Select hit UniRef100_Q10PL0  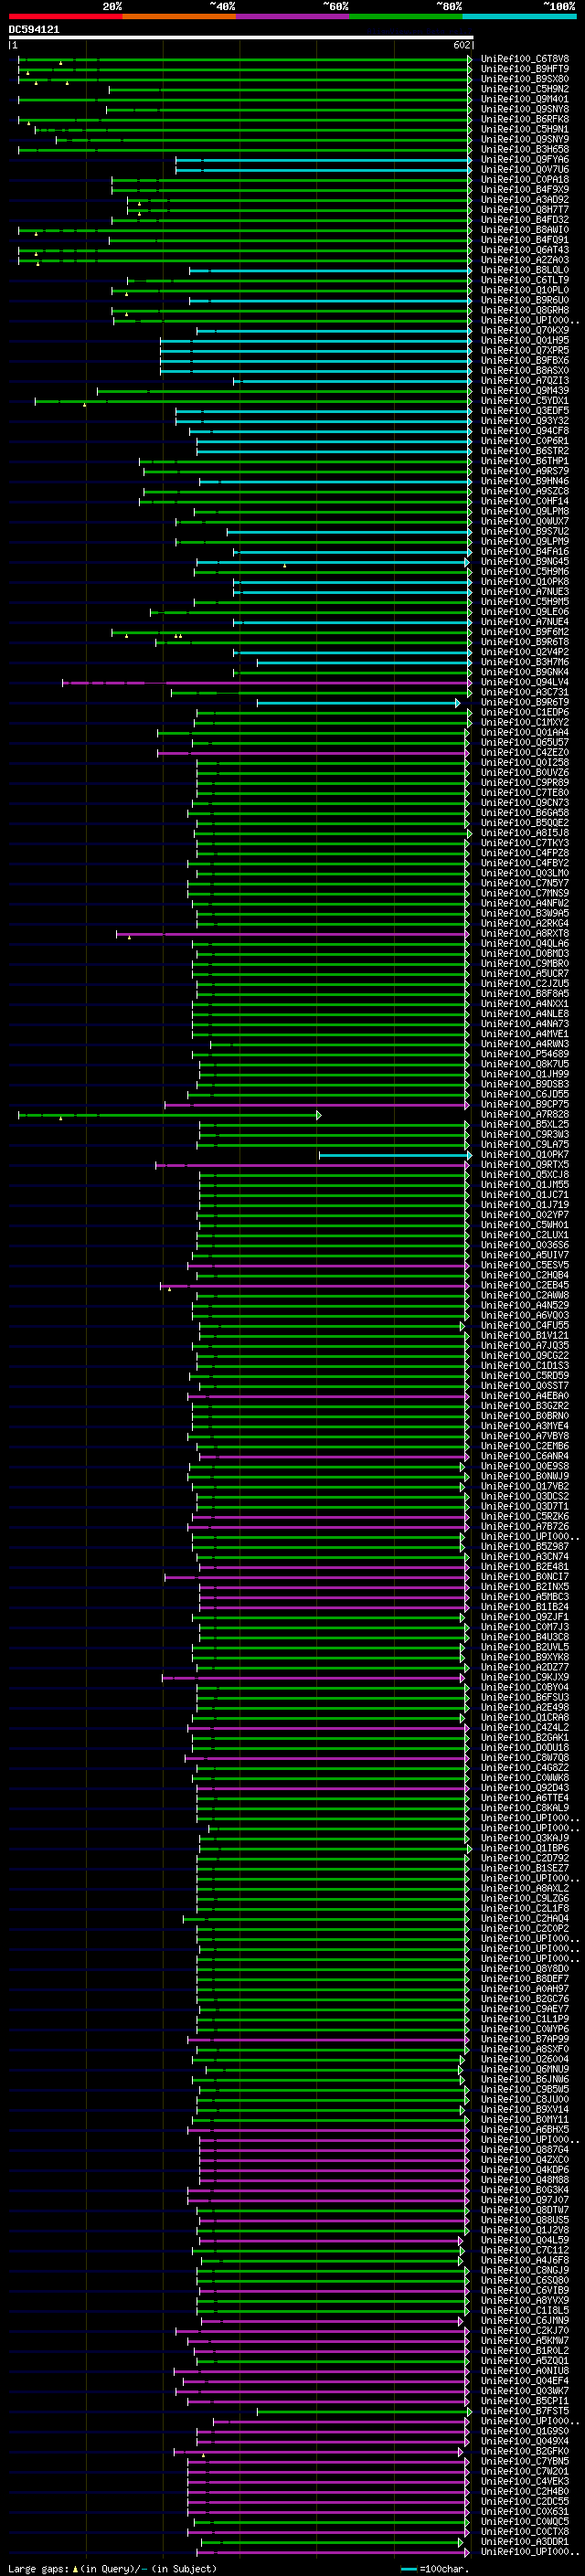coord(525,290)
